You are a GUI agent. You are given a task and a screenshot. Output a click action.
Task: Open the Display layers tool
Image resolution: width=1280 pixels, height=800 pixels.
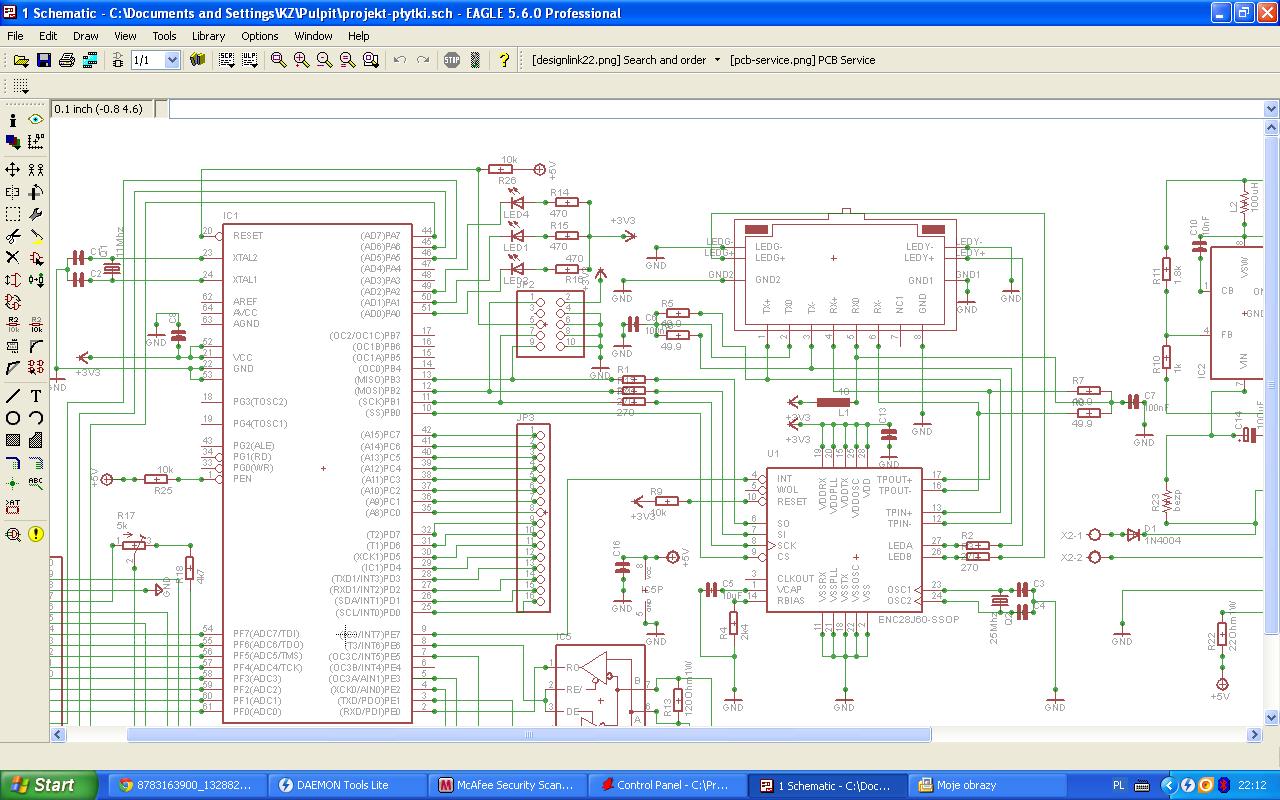click(13, 142)
